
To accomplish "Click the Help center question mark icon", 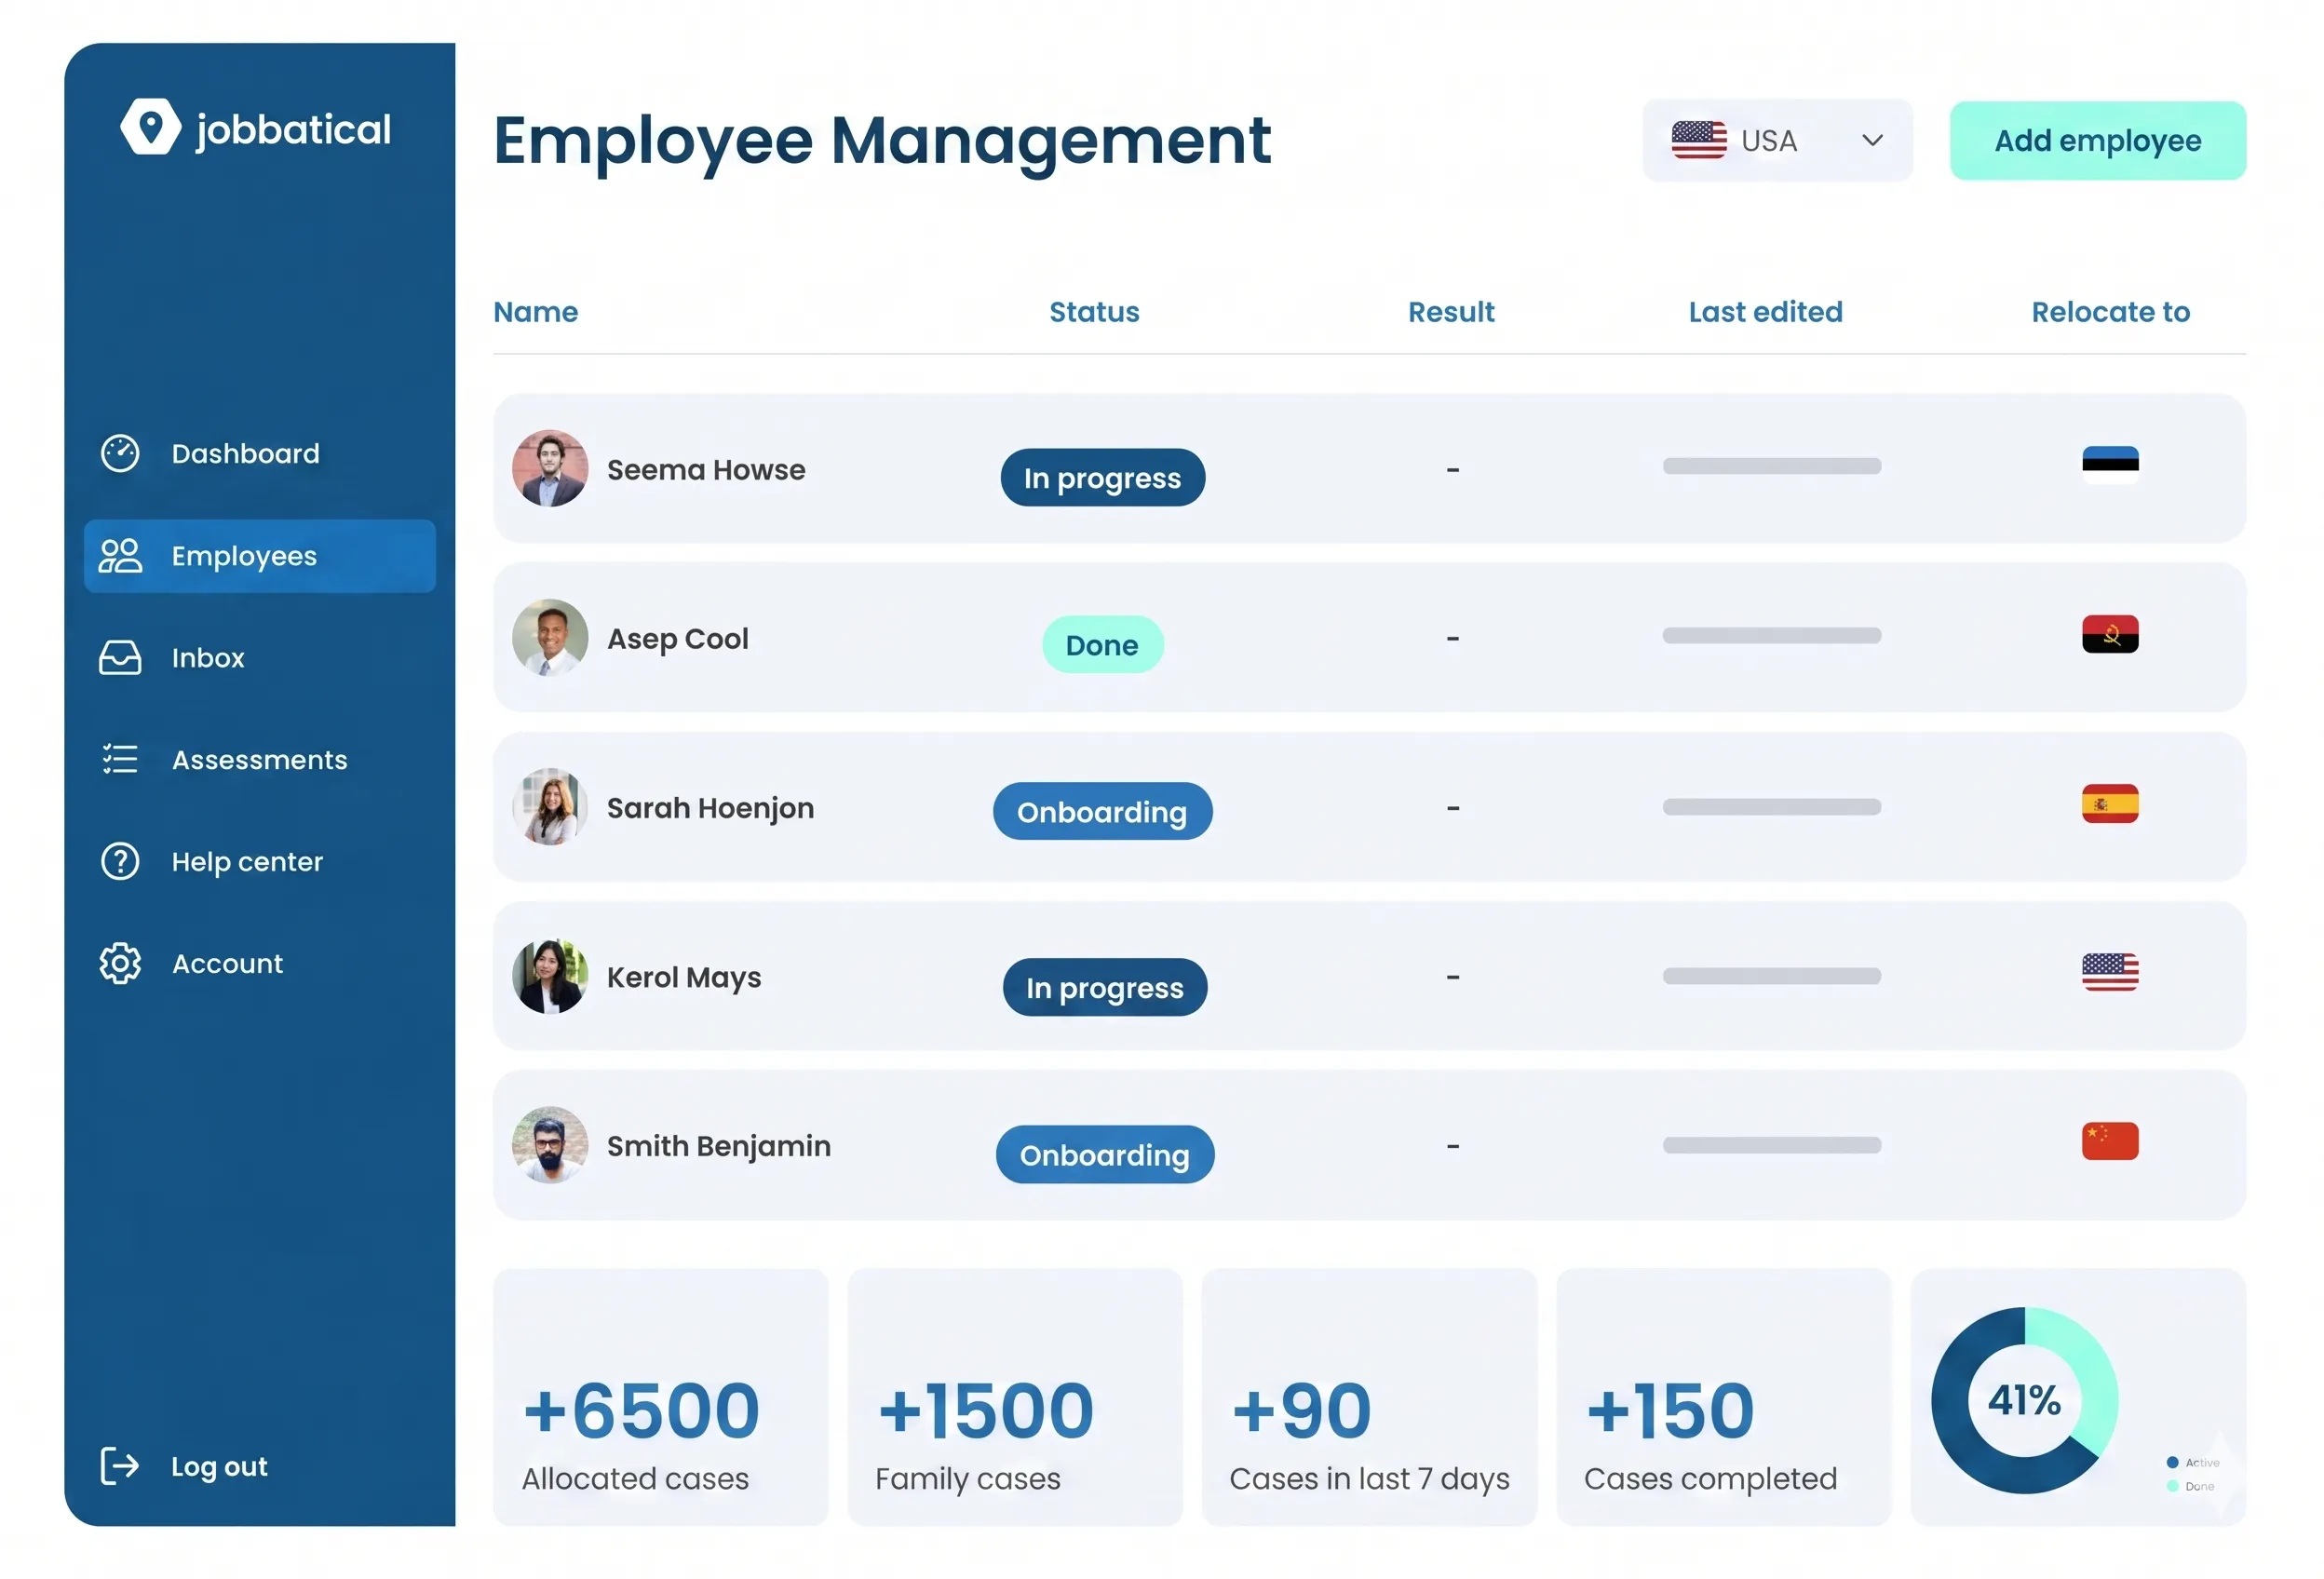I will pyautogui.click(x=119, y=861).
